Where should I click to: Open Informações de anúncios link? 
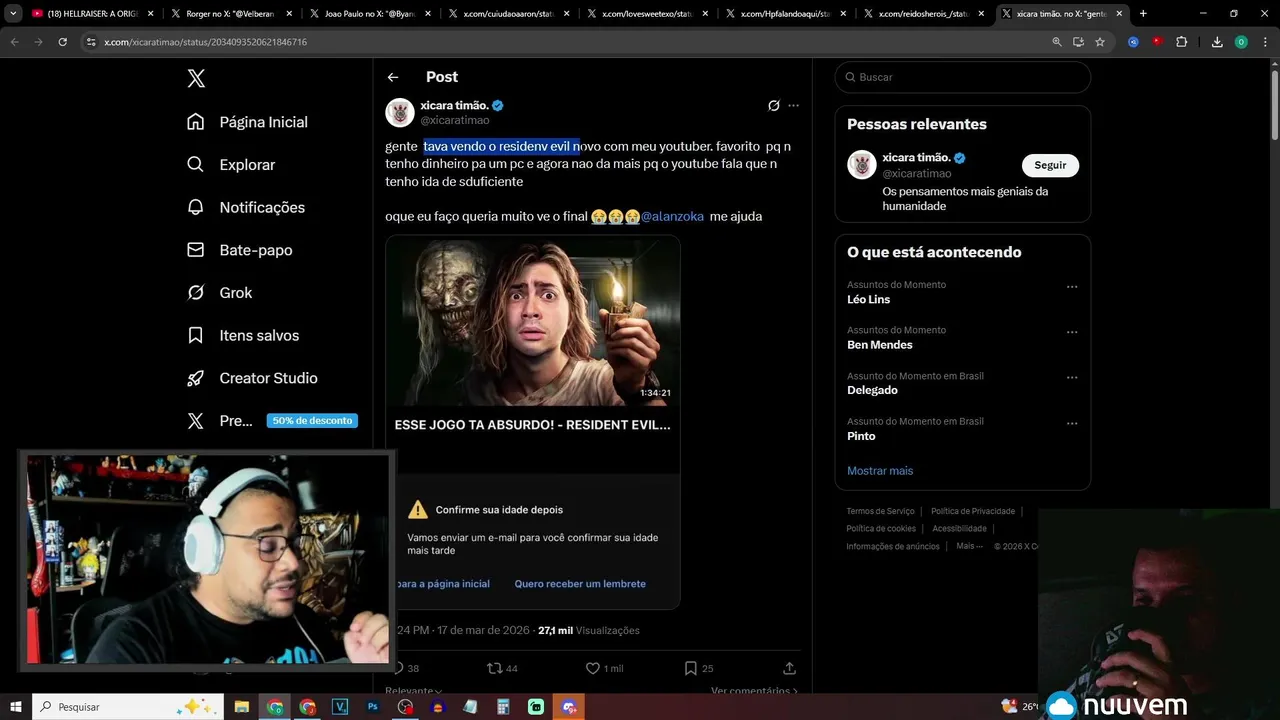click(x=893, y=546)
